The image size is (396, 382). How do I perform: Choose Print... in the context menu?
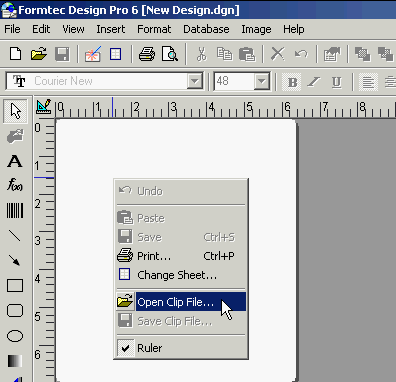(181, 256)
